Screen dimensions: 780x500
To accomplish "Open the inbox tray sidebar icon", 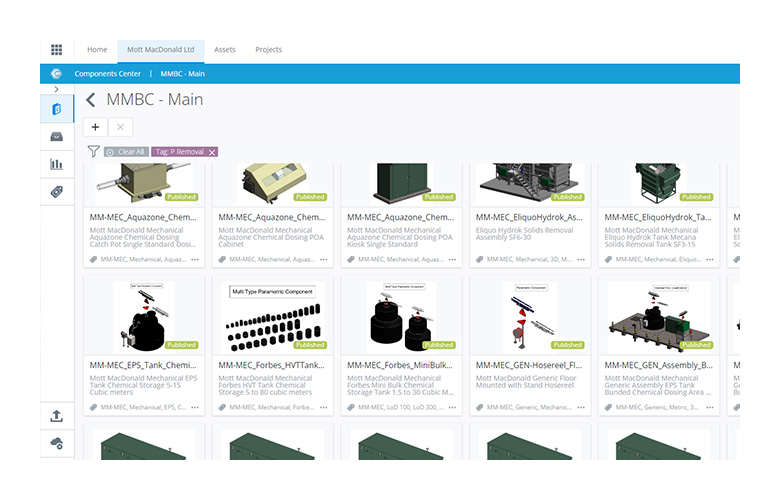I will (56, 136).
